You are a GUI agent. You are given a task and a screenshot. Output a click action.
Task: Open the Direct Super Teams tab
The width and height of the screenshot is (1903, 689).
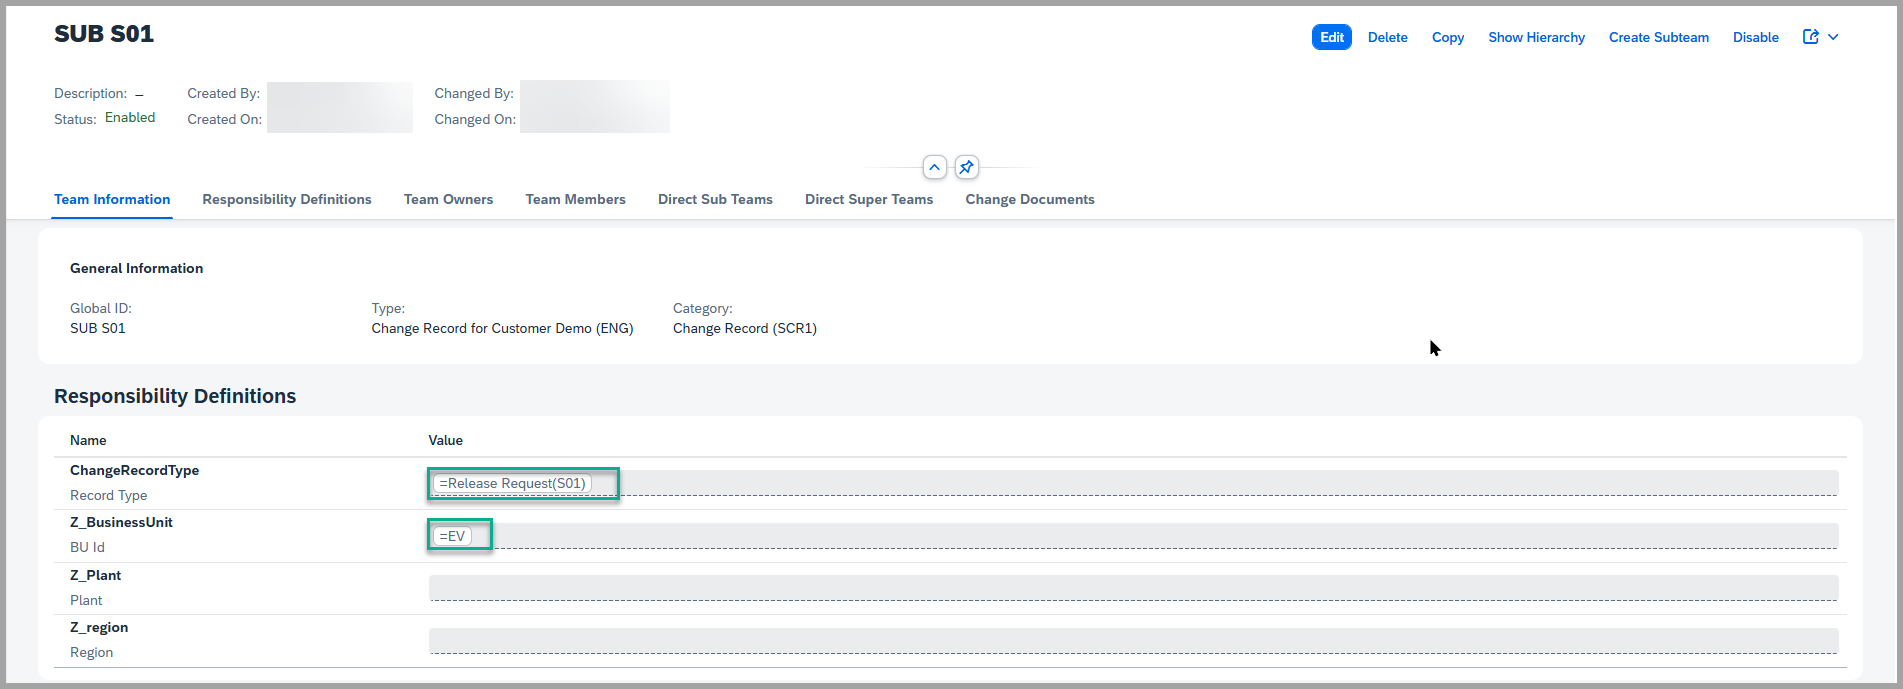[868, 199]
